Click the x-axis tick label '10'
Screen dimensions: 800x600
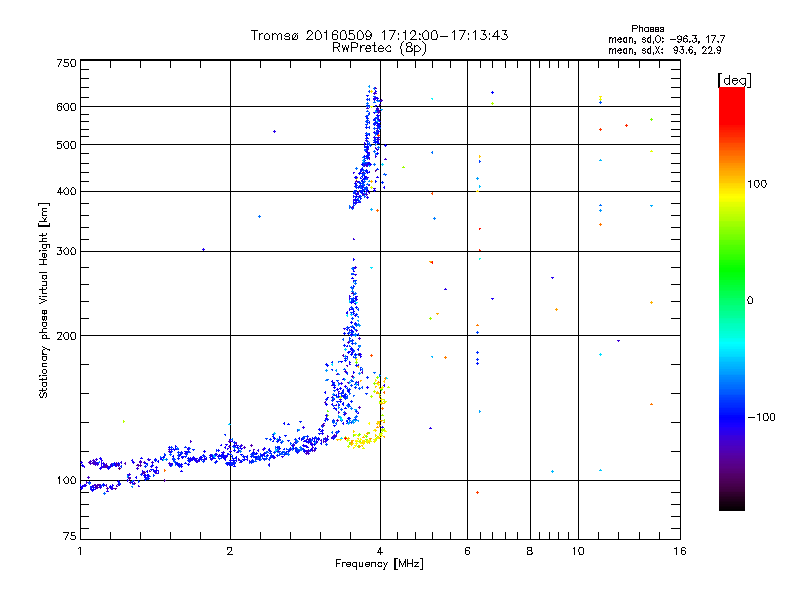pyautogui.click(x=578, y=551)
